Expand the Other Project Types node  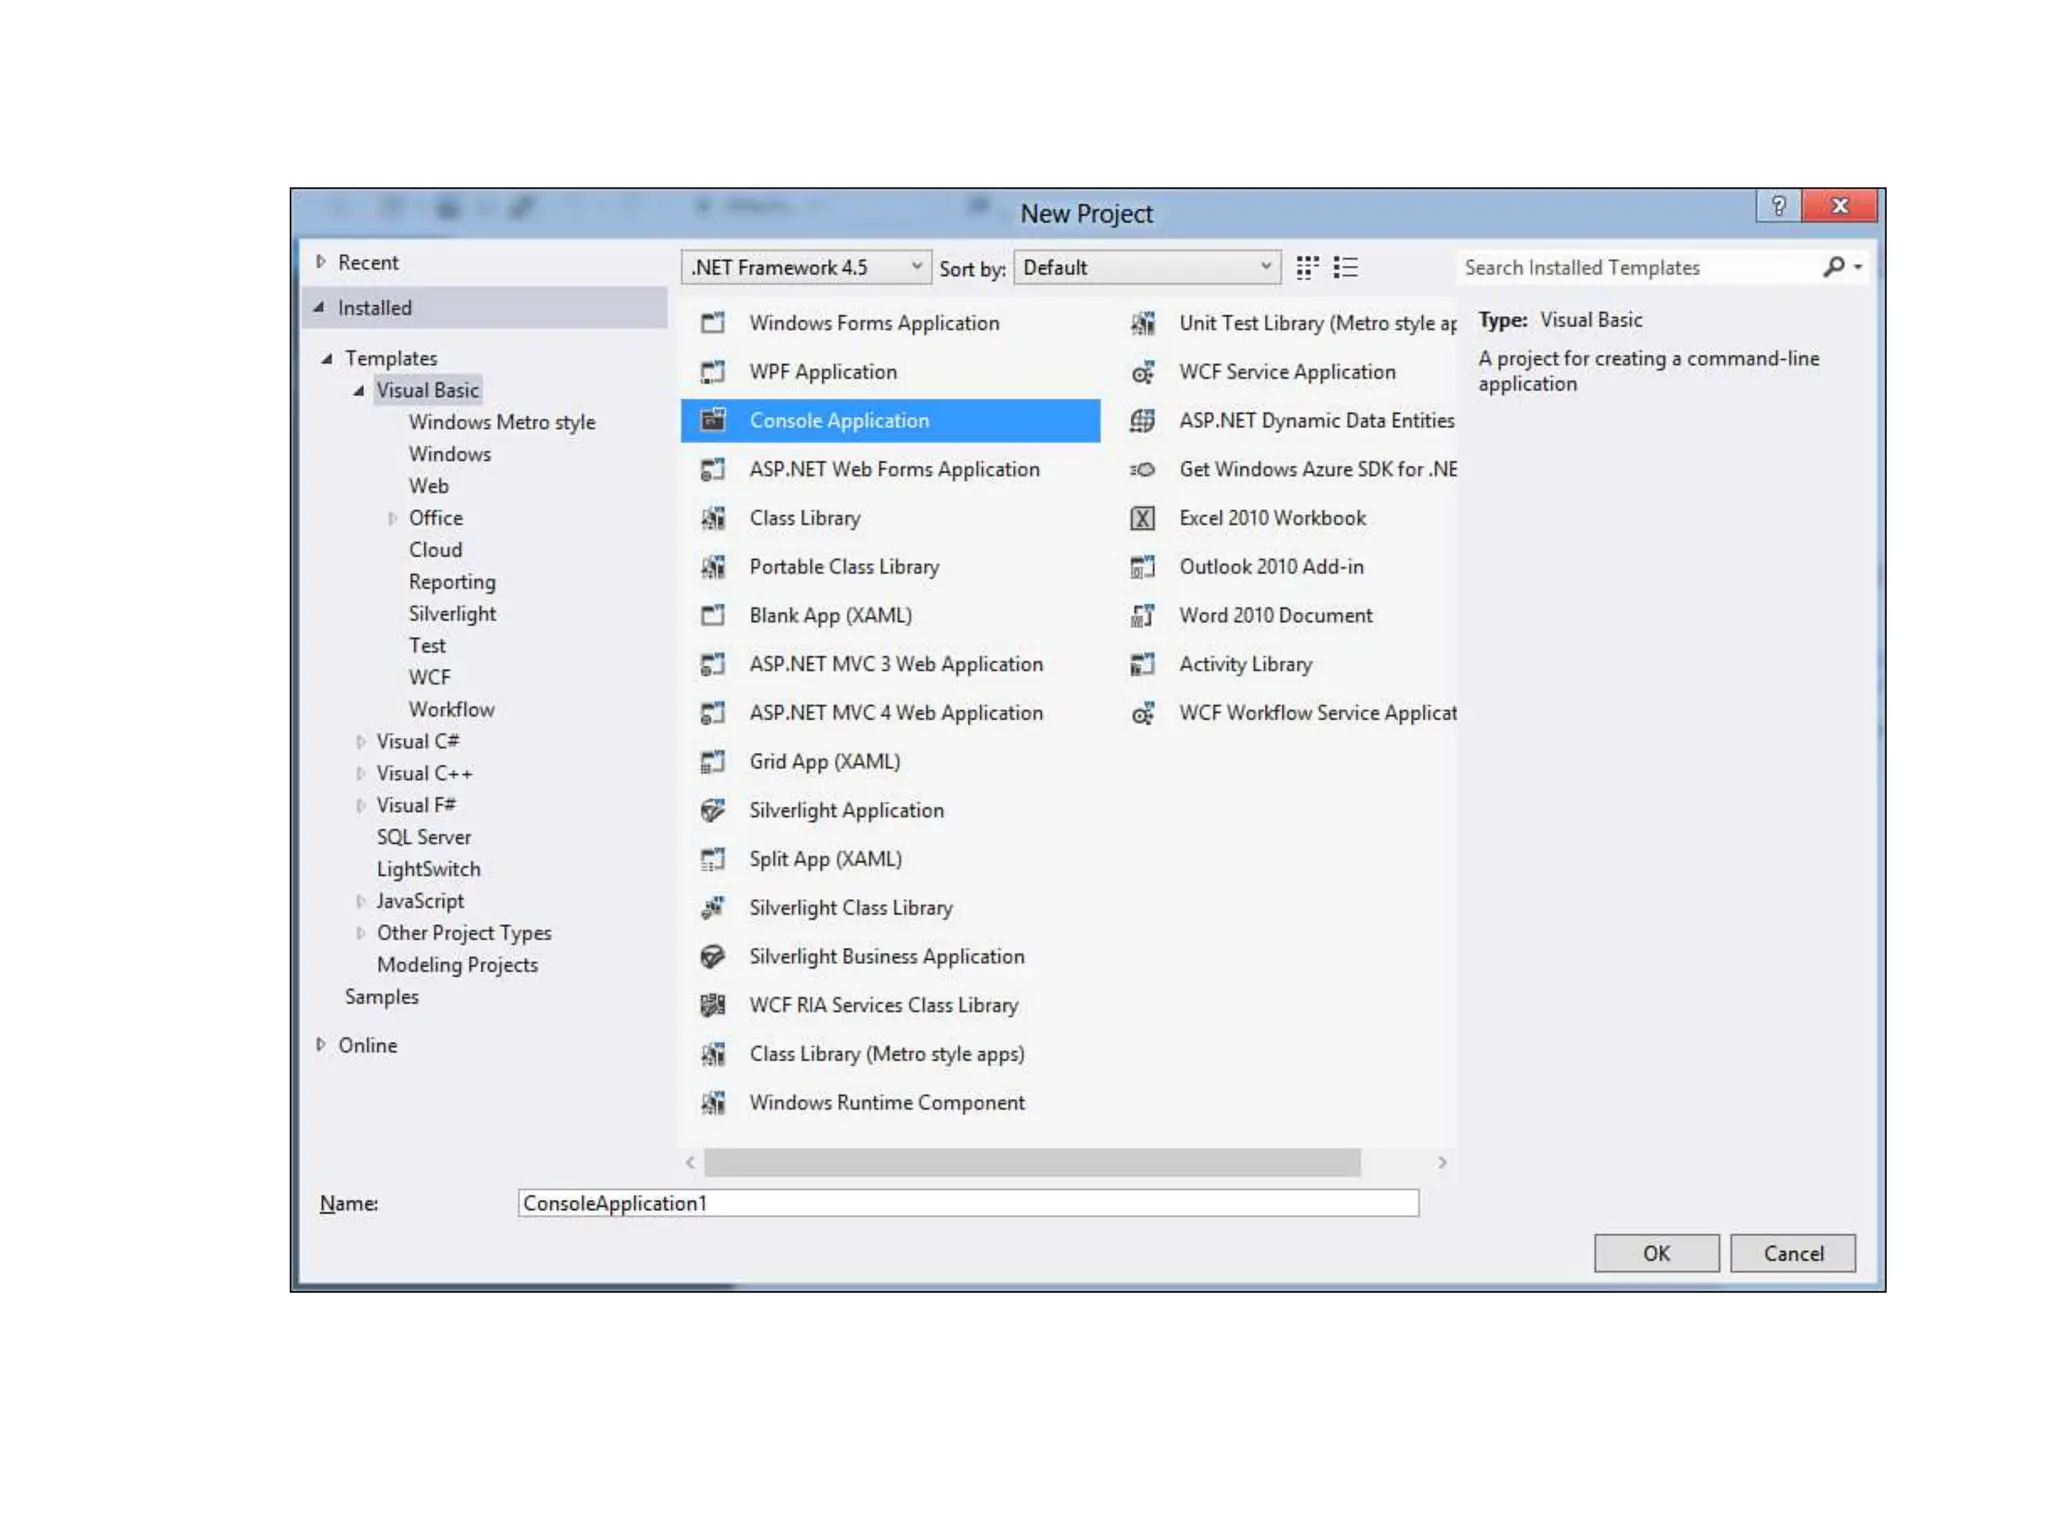(x=360, y=934)
